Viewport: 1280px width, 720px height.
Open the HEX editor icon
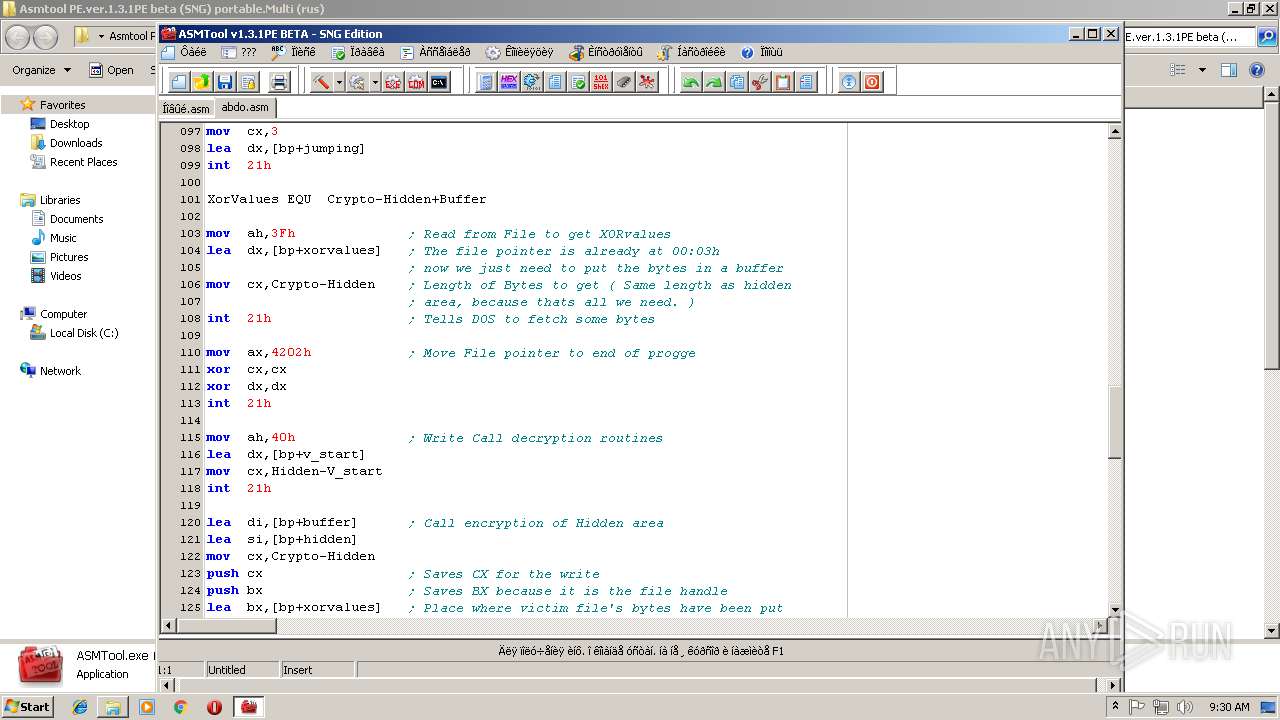(509, 82)
